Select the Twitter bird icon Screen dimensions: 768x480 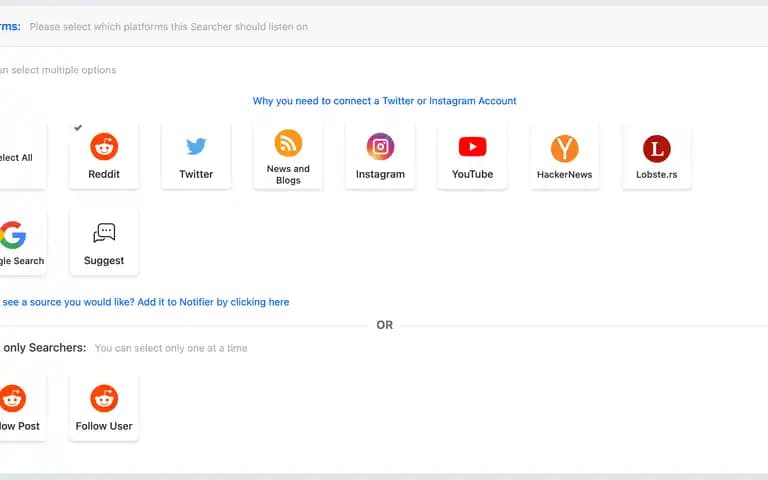[196, 146]
